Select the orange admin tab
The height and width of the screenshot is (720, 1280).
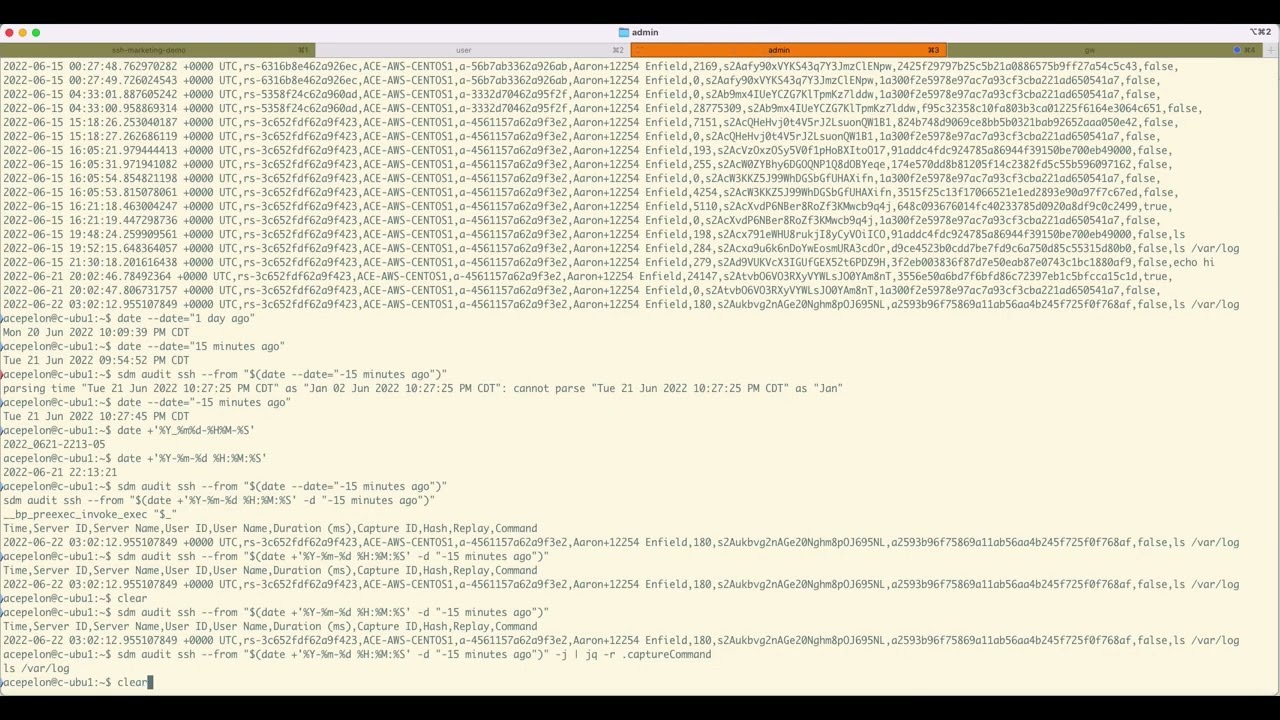(788, 50)
